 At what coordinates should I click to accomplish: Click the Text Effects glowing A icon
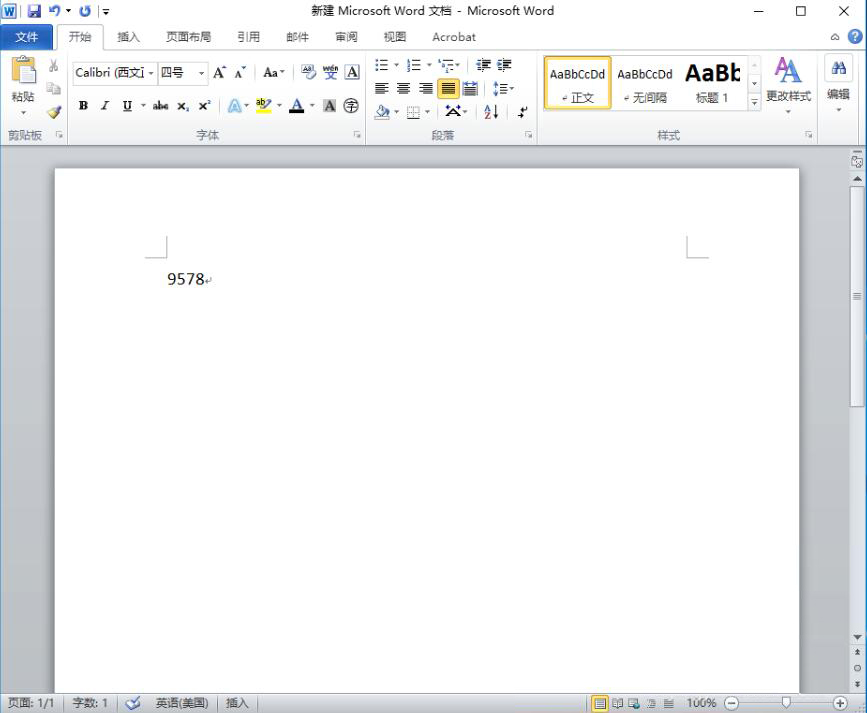click(234, 106)
